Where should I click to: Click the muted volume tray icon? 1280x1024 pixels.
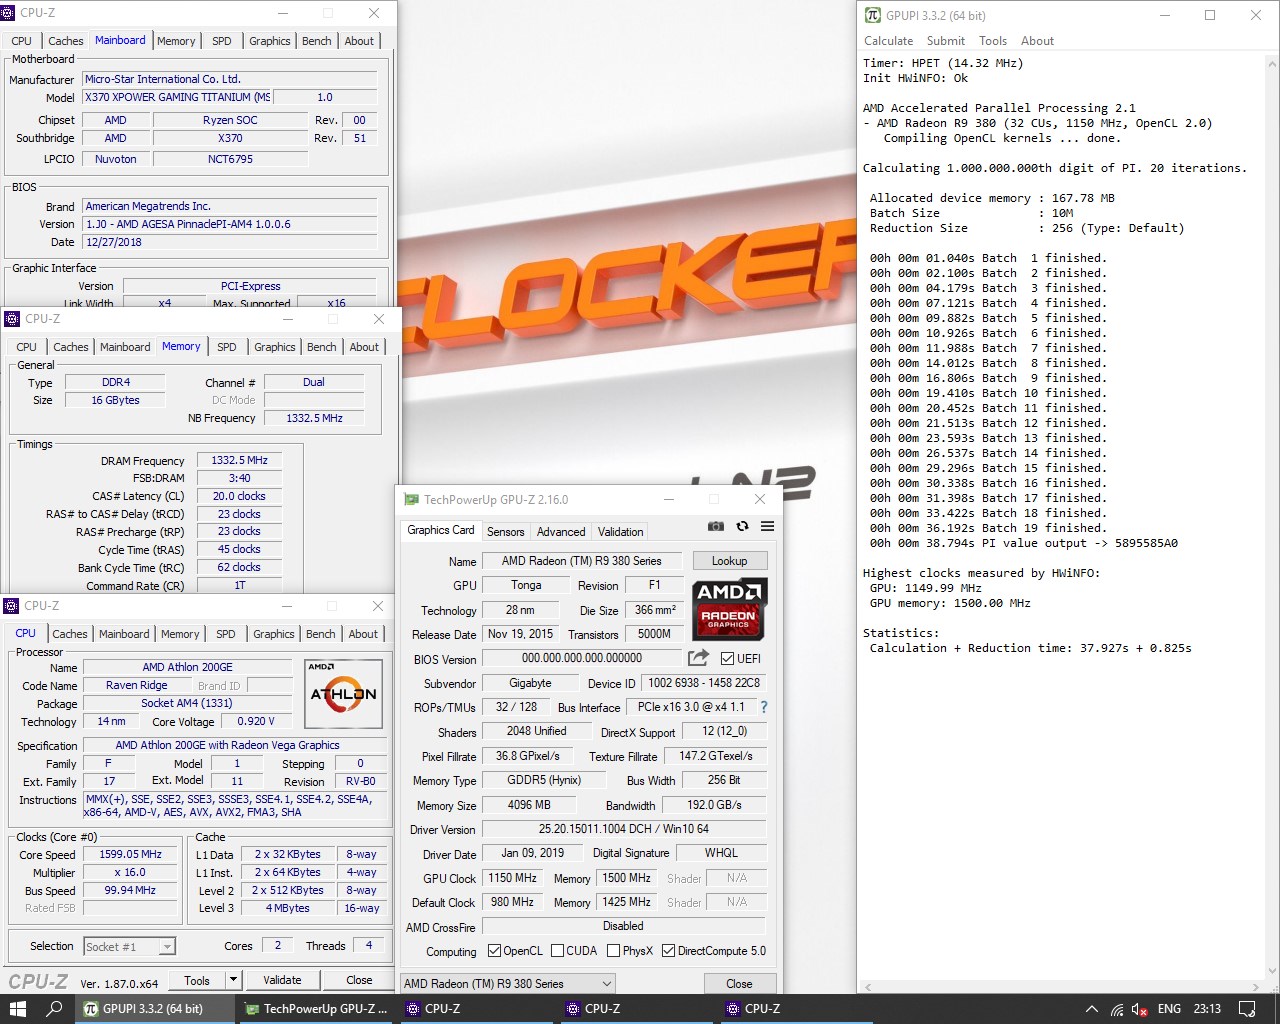tap(1139, 1009)
